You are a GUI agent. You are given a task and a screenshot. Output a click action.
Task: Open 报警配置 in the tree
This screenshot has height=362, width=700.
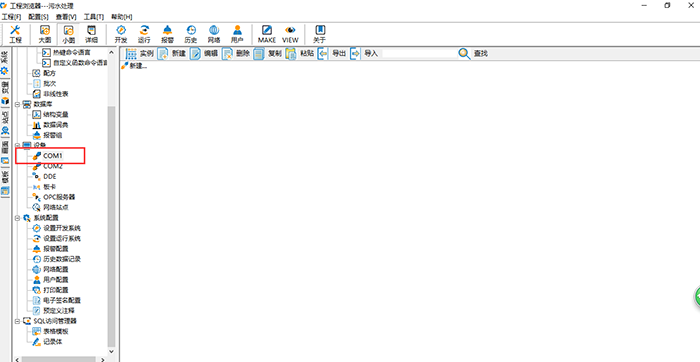tap(50, 249)
